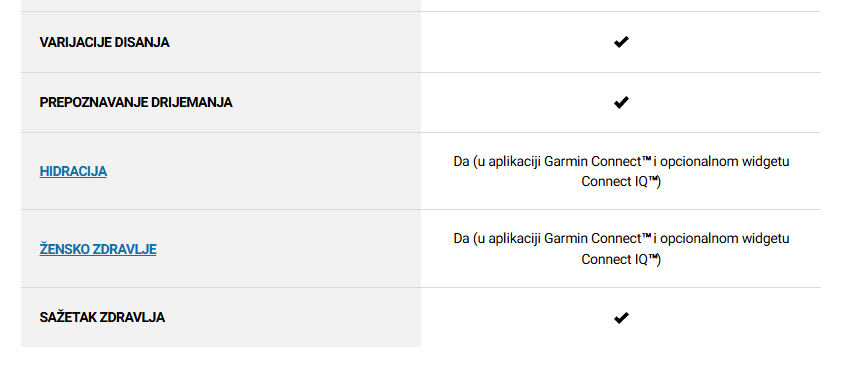Click trademark symbol after Garmin Connect, Žensko zdravlje row
This screenshot has height=367, width=868.
[x=646, y=236]
